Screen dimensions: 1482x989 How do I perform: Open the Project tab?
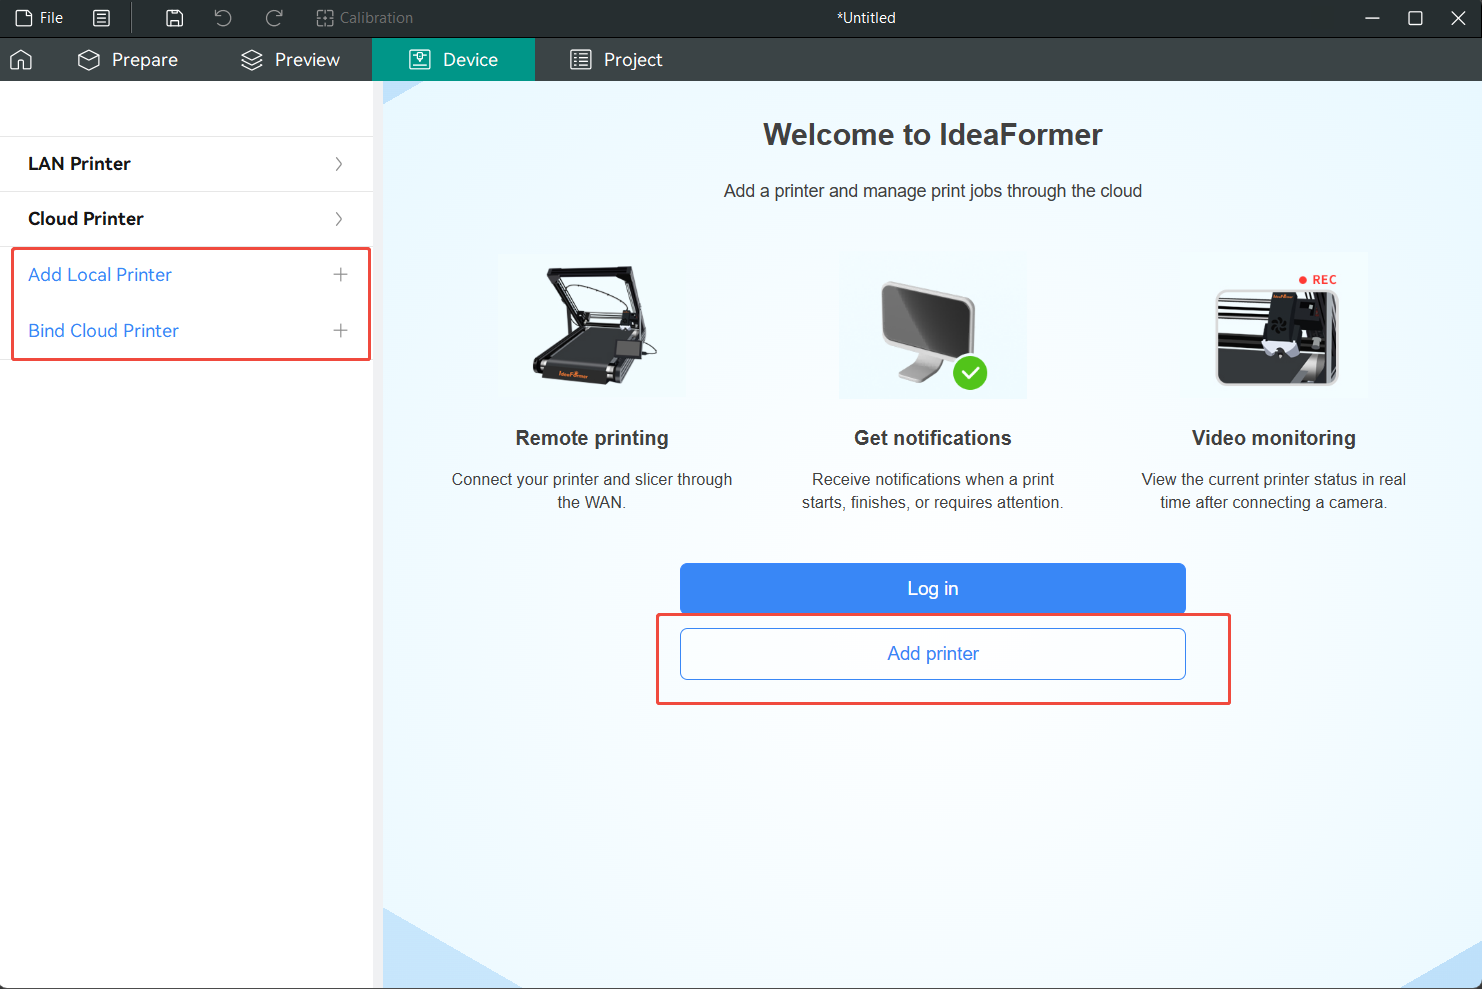click(616, 60)
